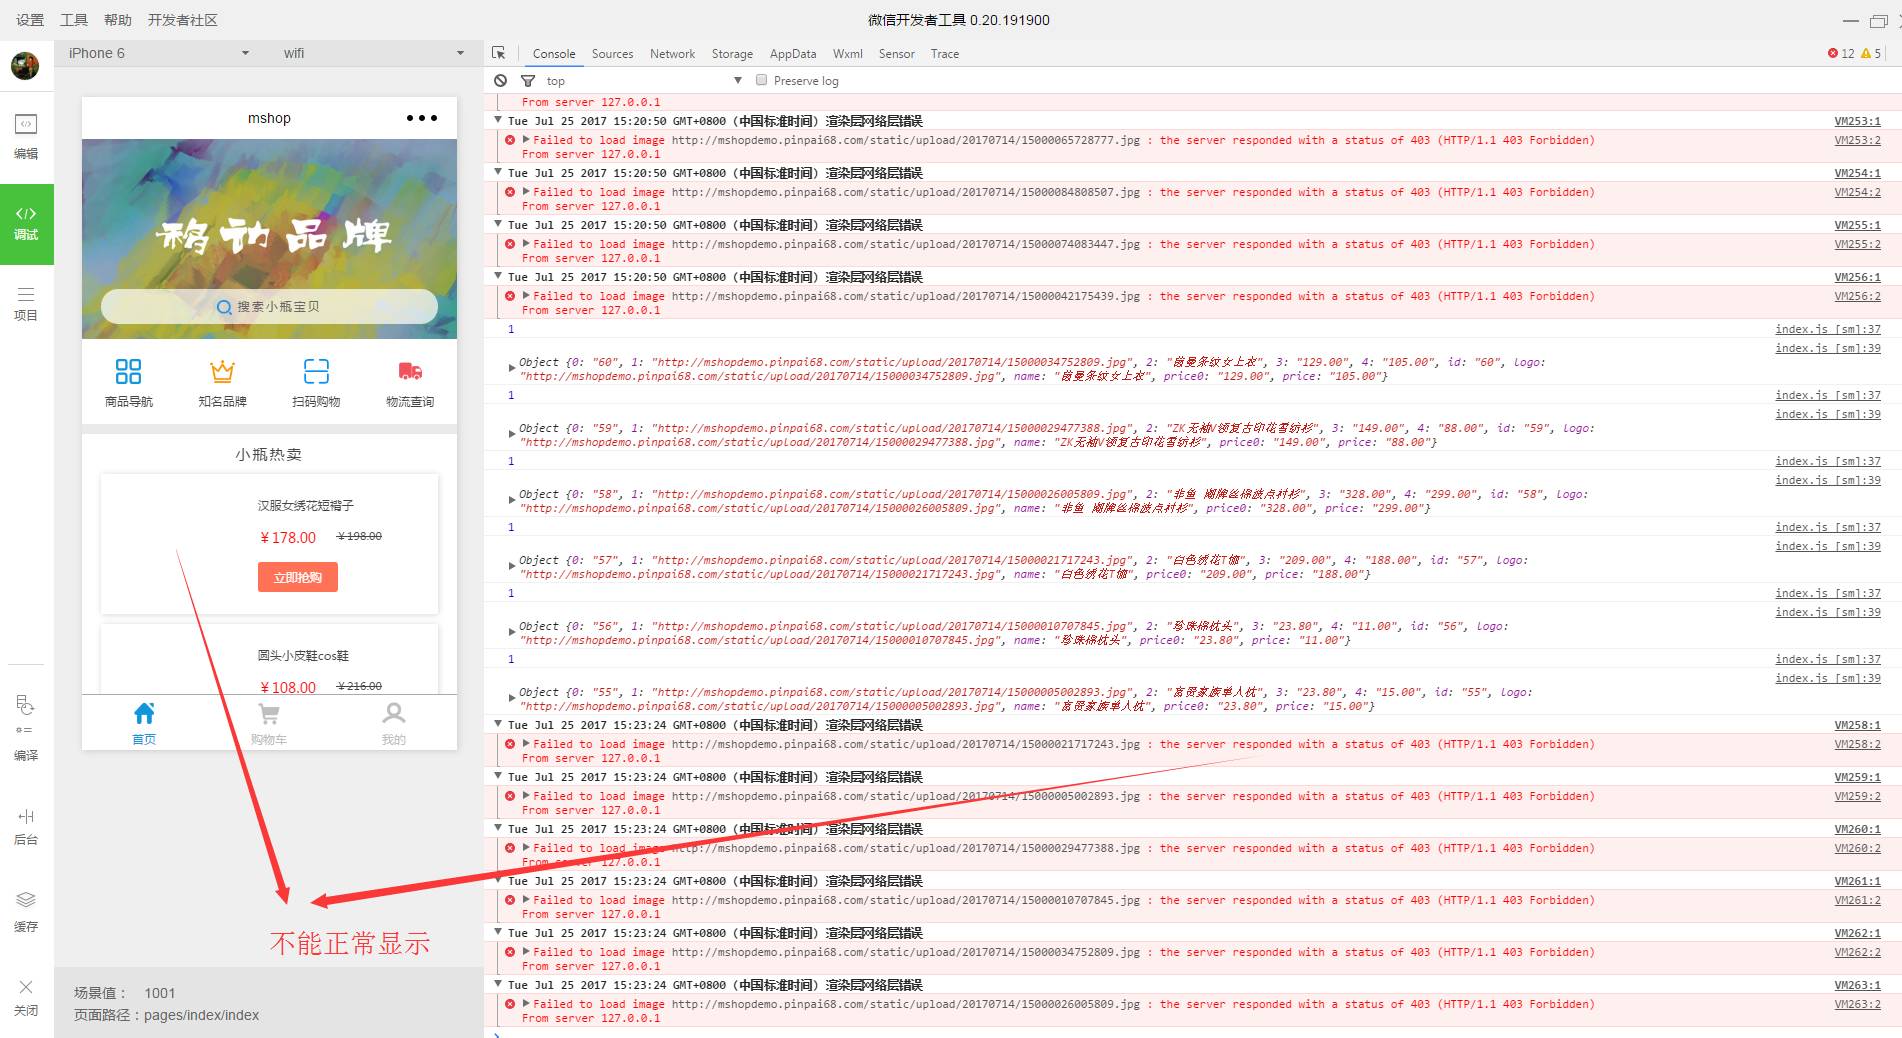Run 编译 compile from the sidebar
Image resolution: width=1902 pixels, height=1038 pixels.
click(26, 729)
